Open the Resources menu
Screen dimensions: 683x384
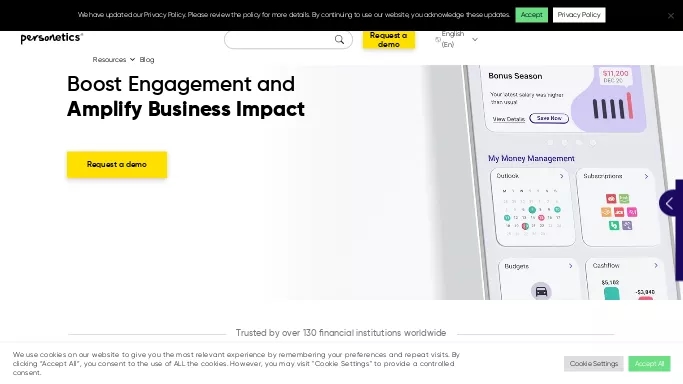109,60
